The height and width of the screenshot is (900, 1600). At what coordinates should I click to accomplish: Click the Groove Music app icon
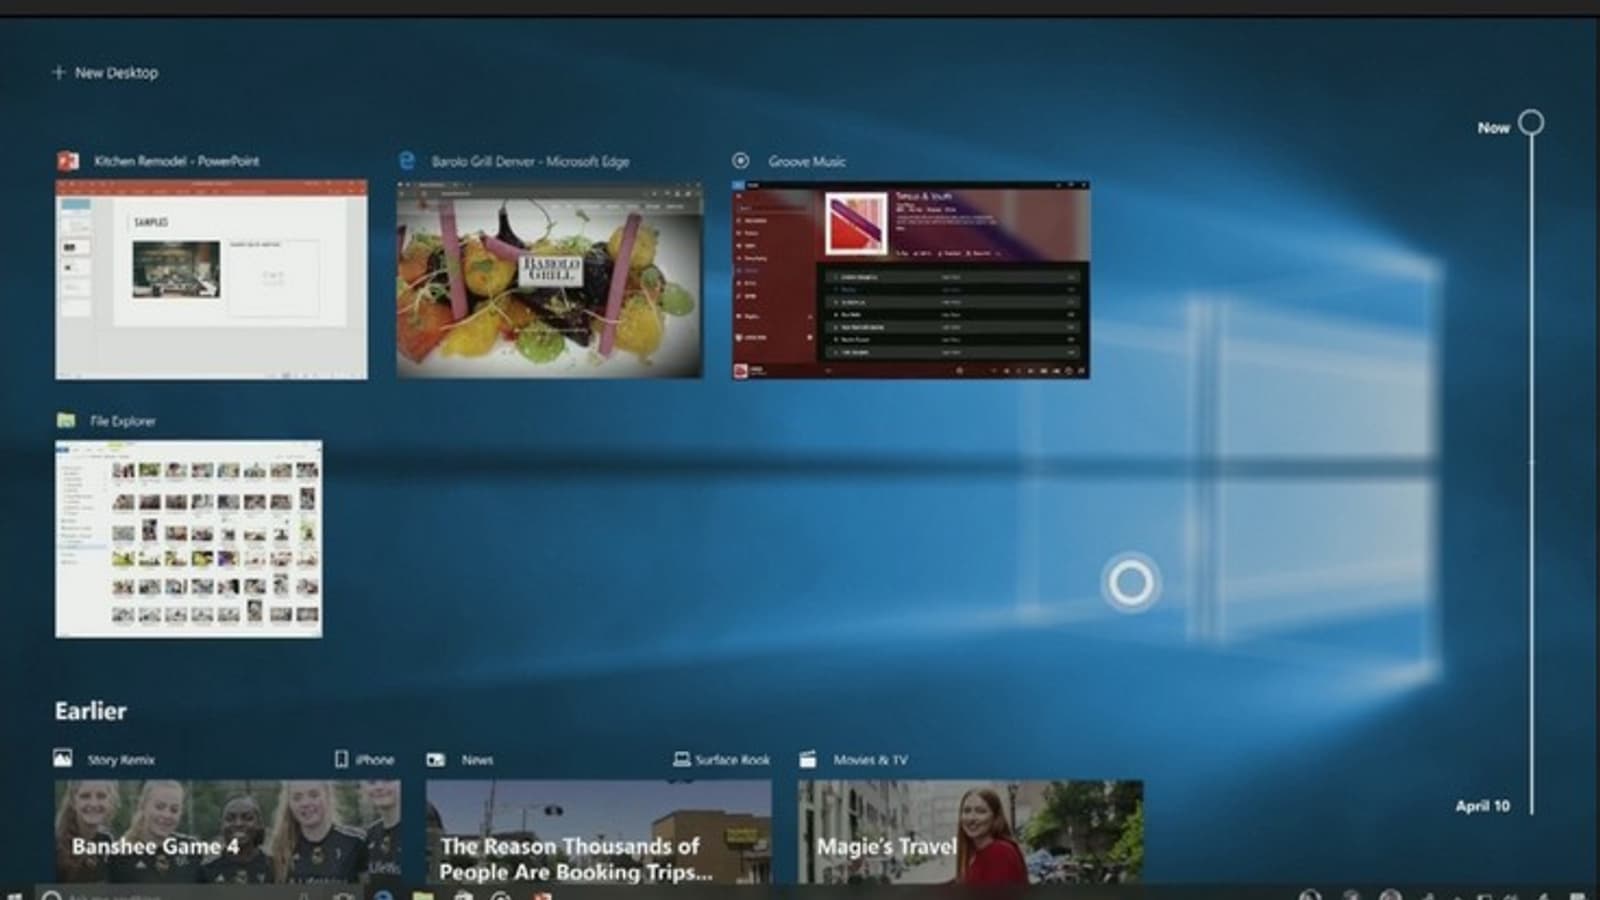point(741,161)
